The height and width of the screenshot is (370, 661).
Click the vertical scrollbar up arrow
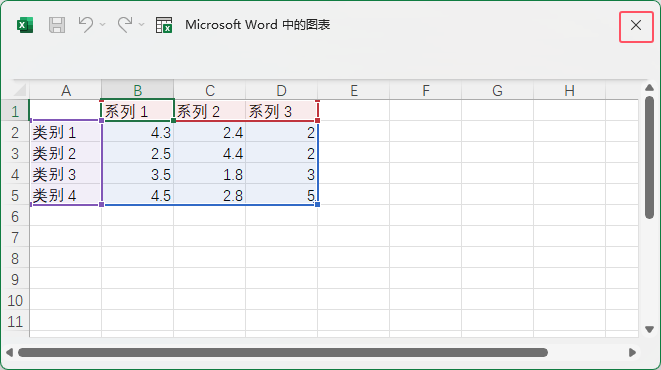[649, 88]
